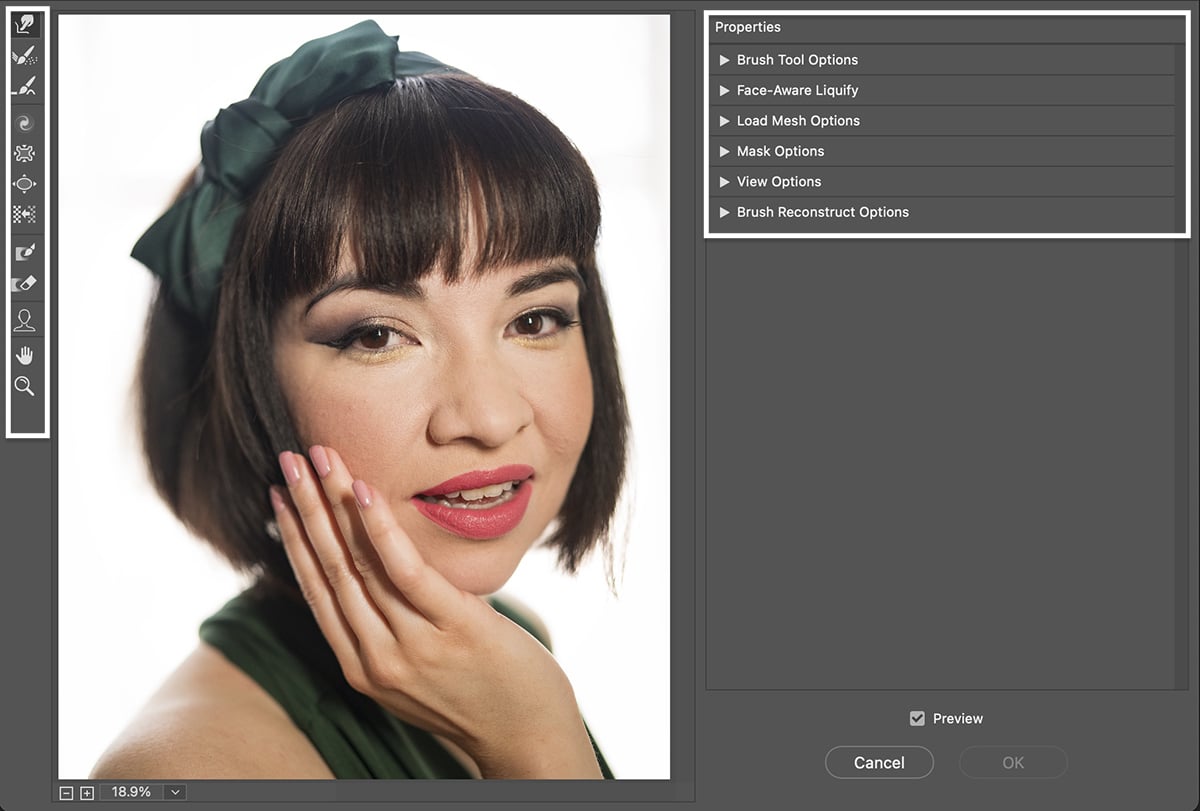1200x811 pixels.
Task: Select the Push Left tool
Action: tap(25, 214)
